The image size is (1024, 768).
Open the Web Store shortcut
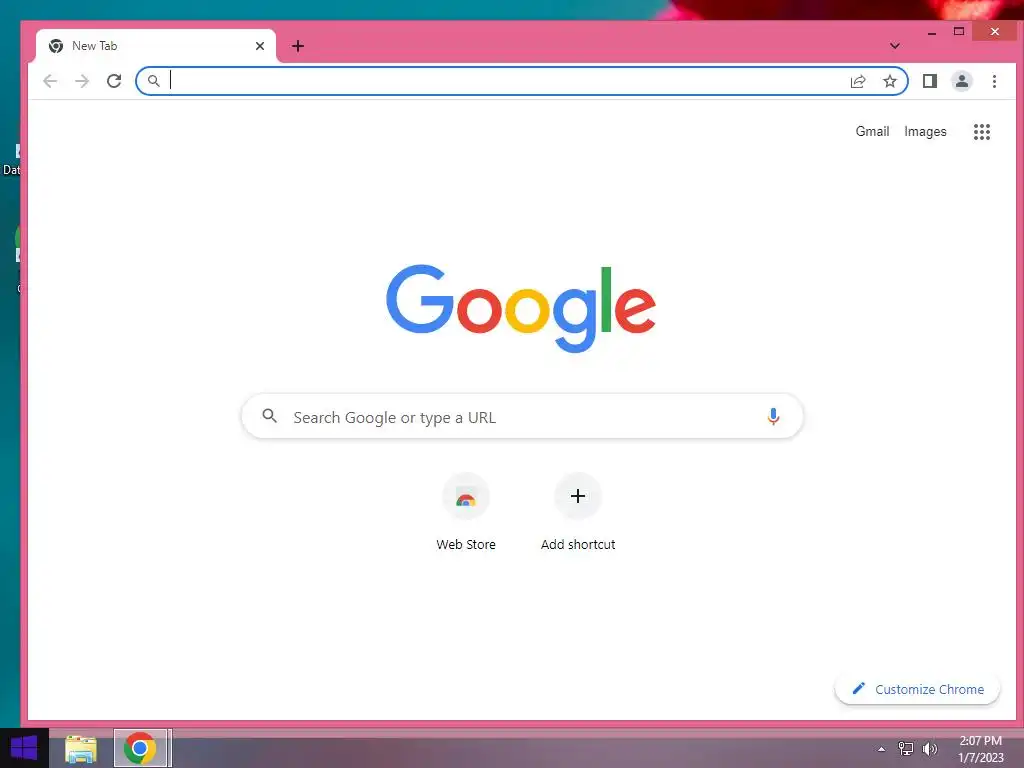tap(466, 512)
